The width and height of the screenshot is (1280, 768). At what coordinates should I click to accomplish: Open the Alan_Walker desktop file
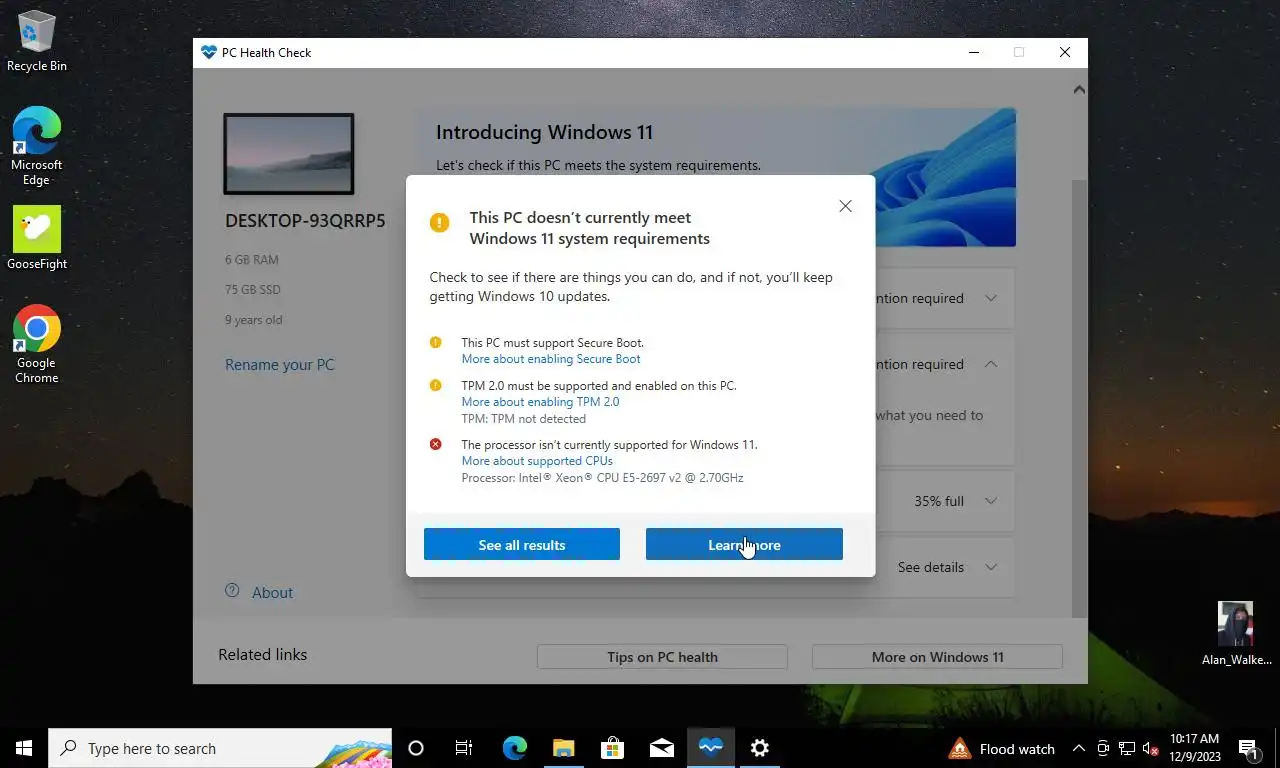point(1236,634)
